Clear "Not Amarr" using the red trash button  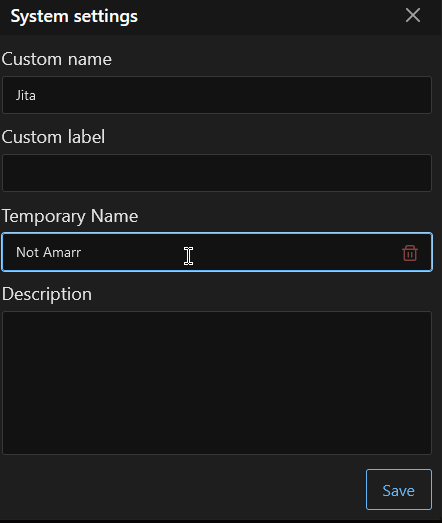coord(410,253)
